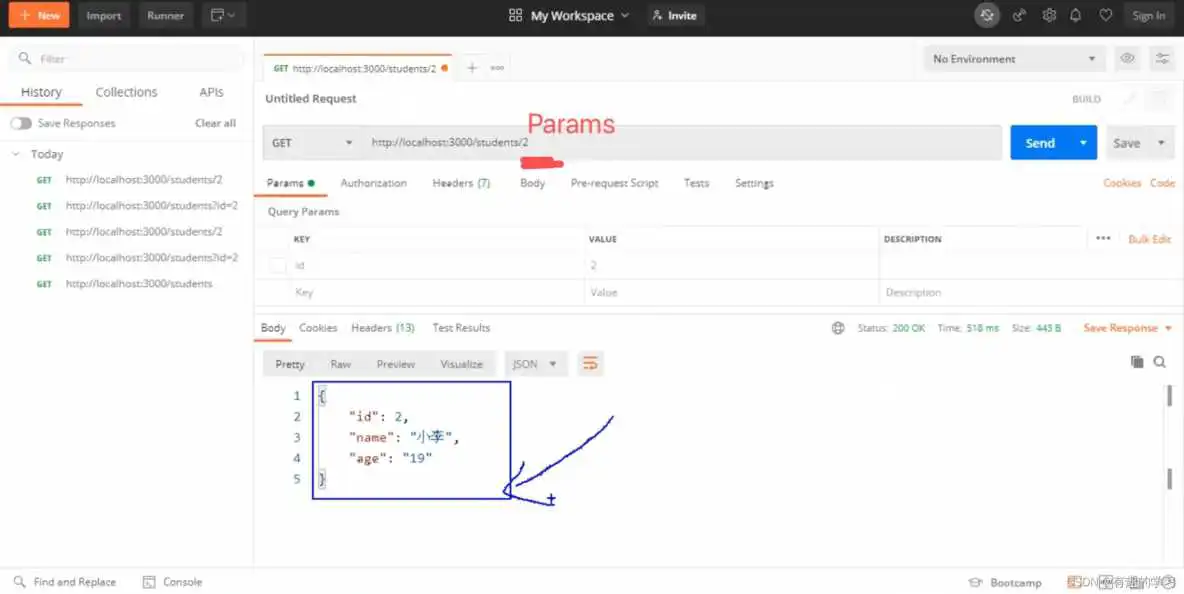Click the wrap lines icon in response toolbar

coord(590,364)
